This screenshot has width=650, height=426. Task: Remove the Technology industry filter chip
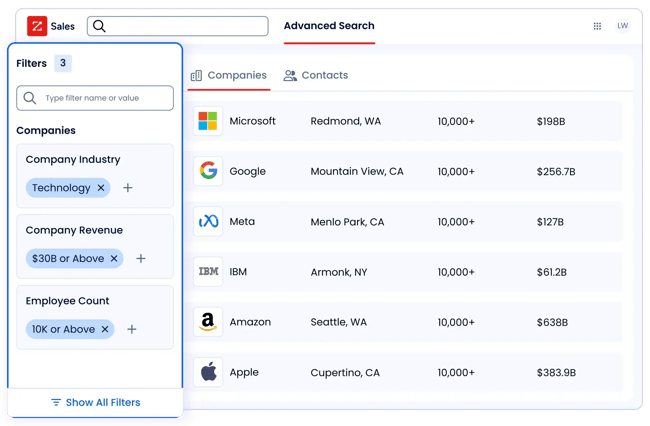(101, 188)
